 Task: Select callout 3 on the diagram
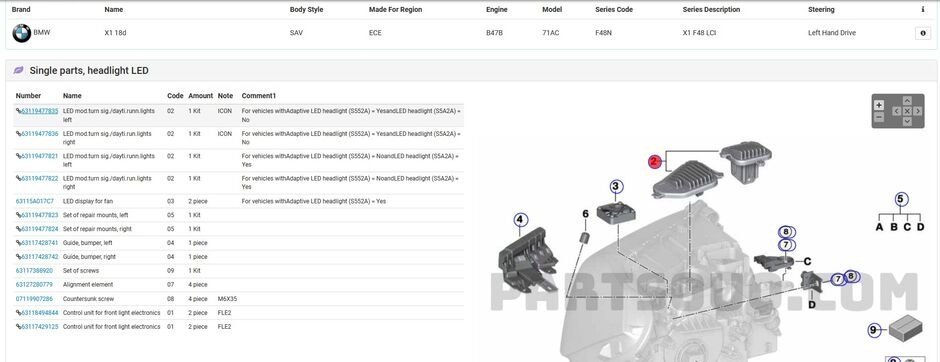coord(616,187)
